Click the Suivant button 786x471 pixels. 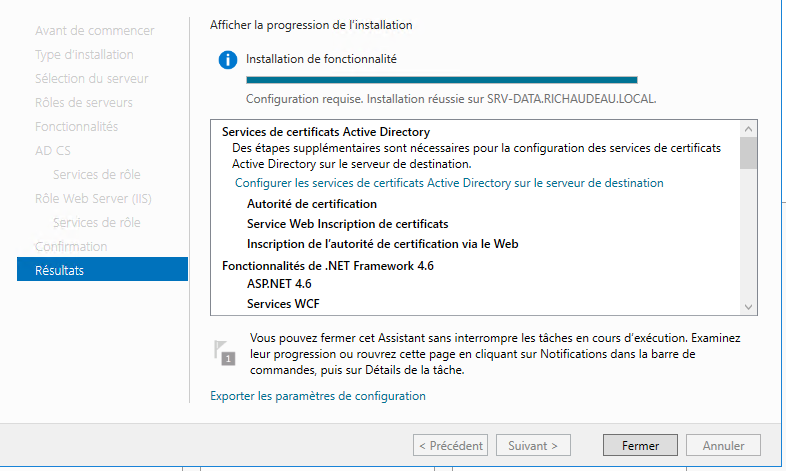click(533, 445)
